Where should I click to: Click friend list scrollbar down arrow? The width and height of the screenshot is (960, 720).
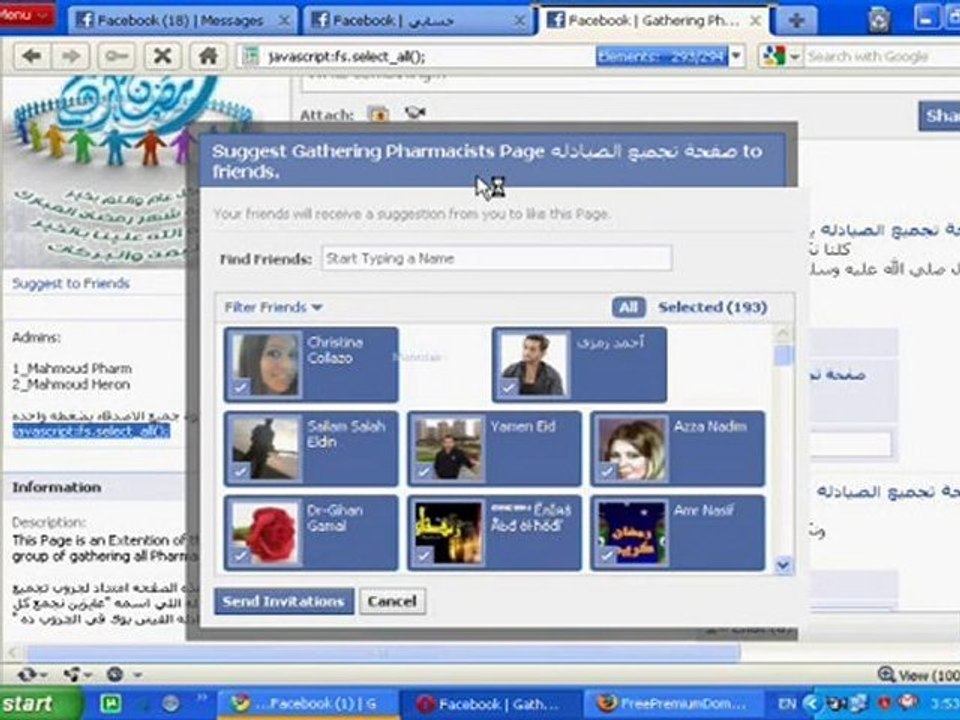pos(784,564)
